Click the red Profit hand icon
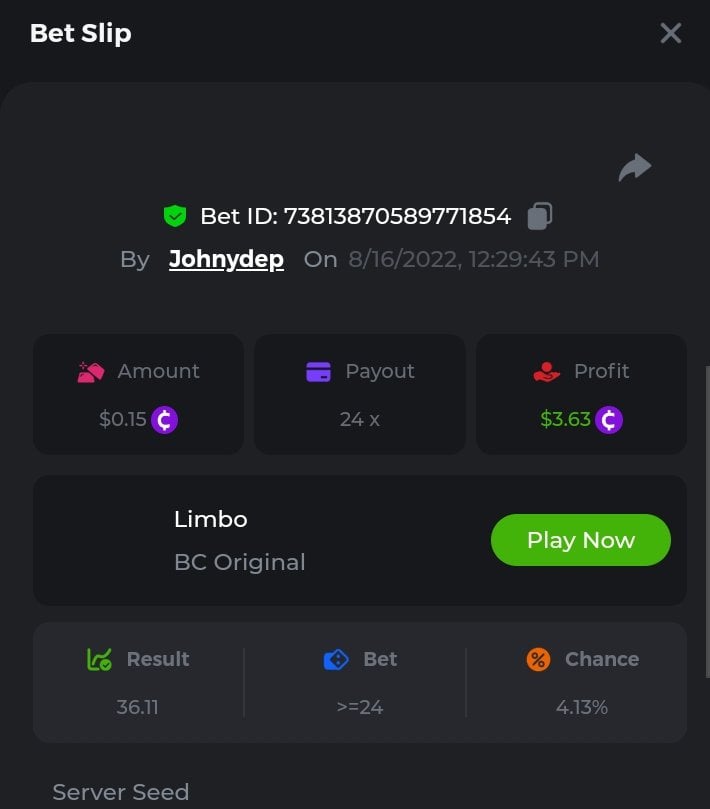This screenshot has width=710, height=809. click(547, 372)
